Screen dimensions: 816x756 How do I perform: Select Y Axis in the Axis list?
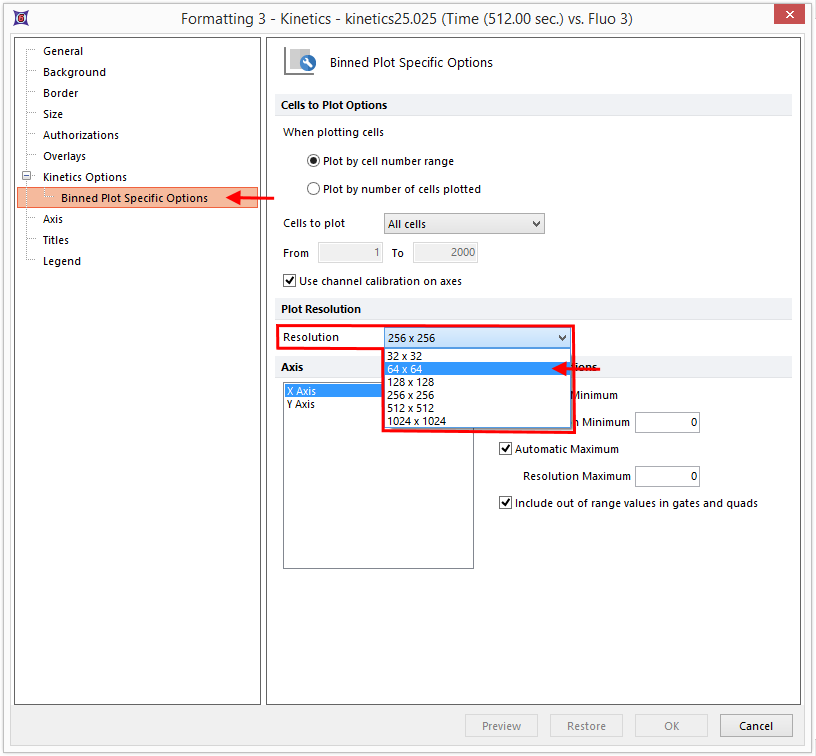pyautogui.click(x=301, y=404)
